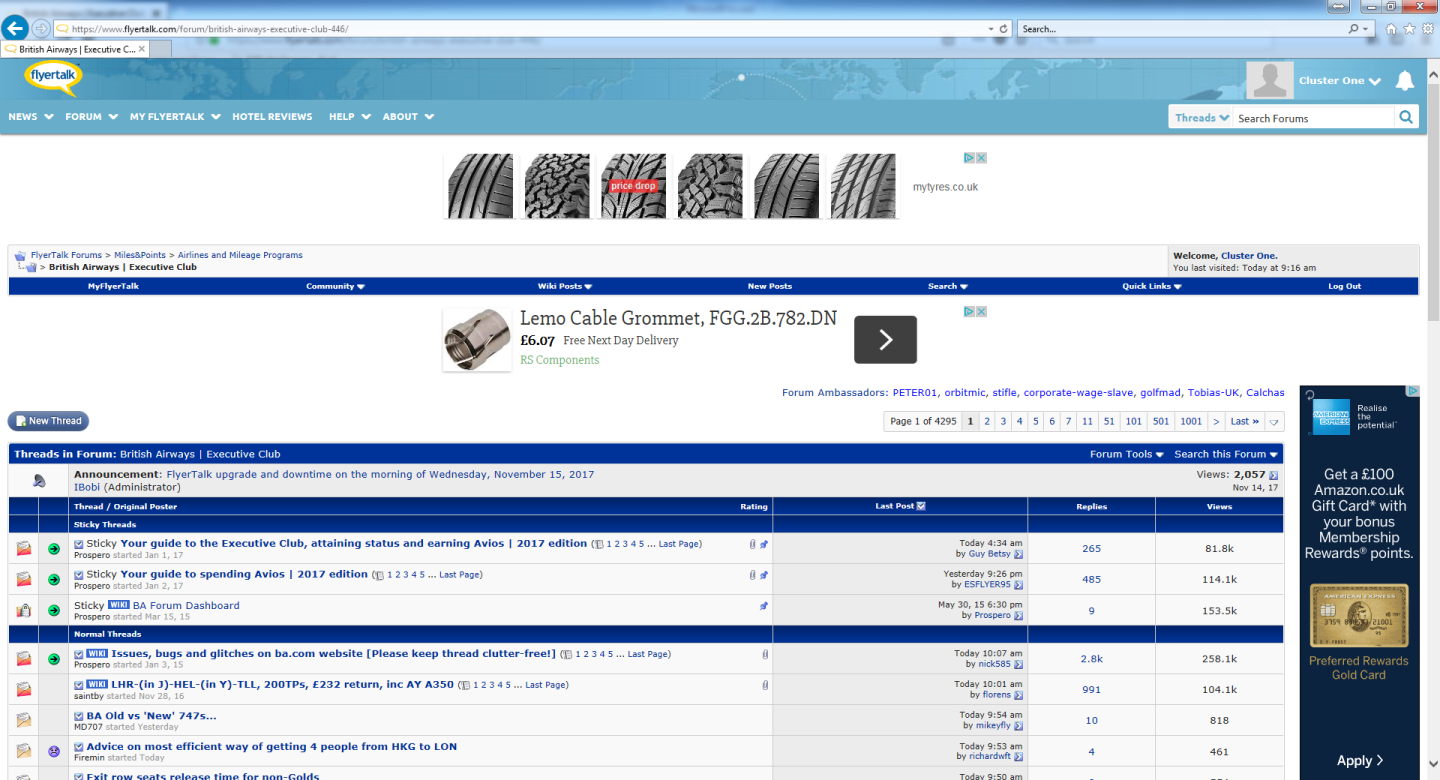1440x780 pixels.
Task: Click the first tire thumbnail in ad
Action: [480, 186]
